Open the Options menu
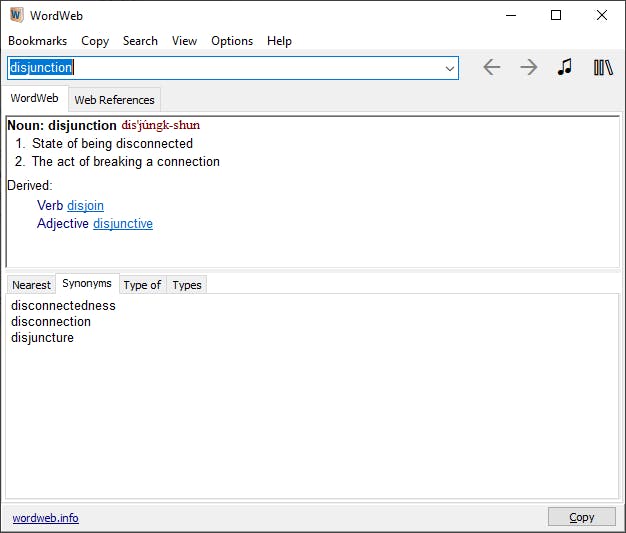 (232, 41)
